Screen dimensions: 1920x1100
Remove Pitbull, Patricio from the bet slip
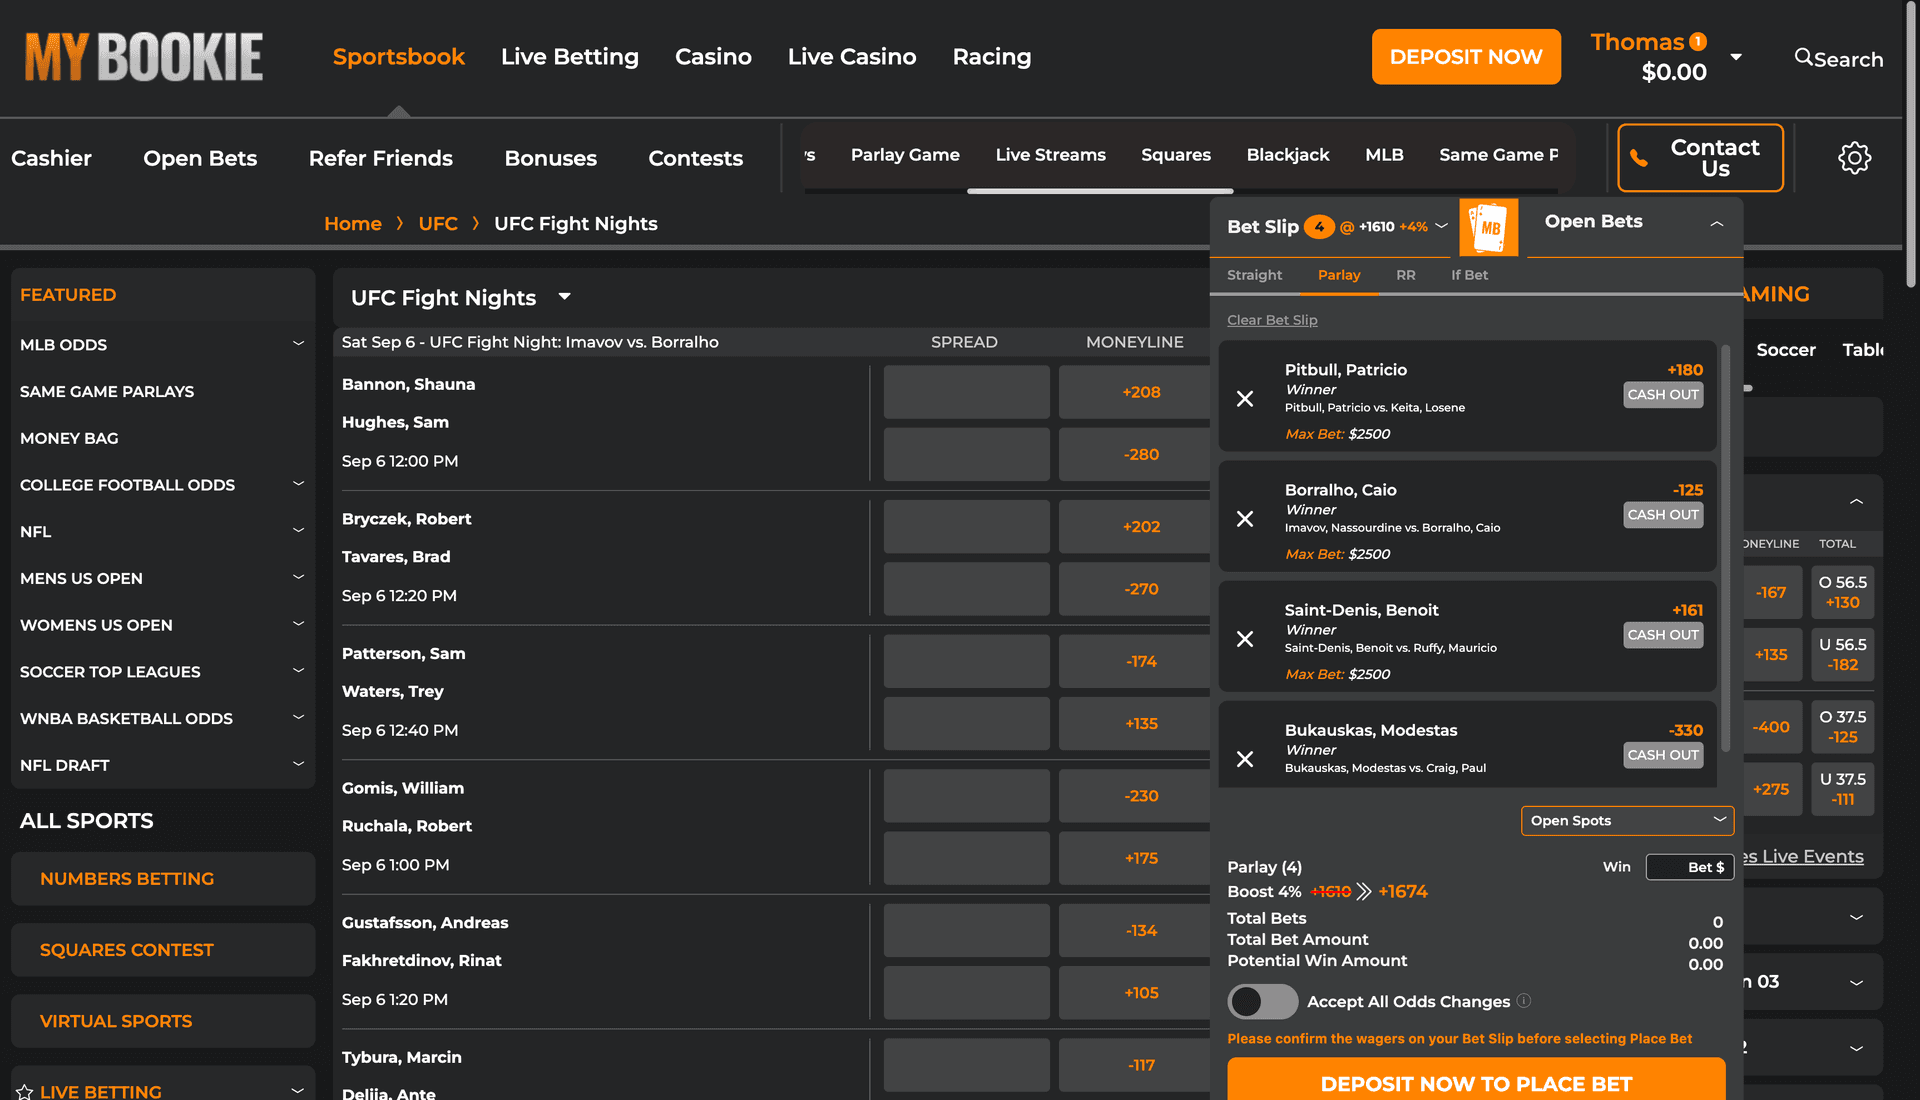[1246, 398]
